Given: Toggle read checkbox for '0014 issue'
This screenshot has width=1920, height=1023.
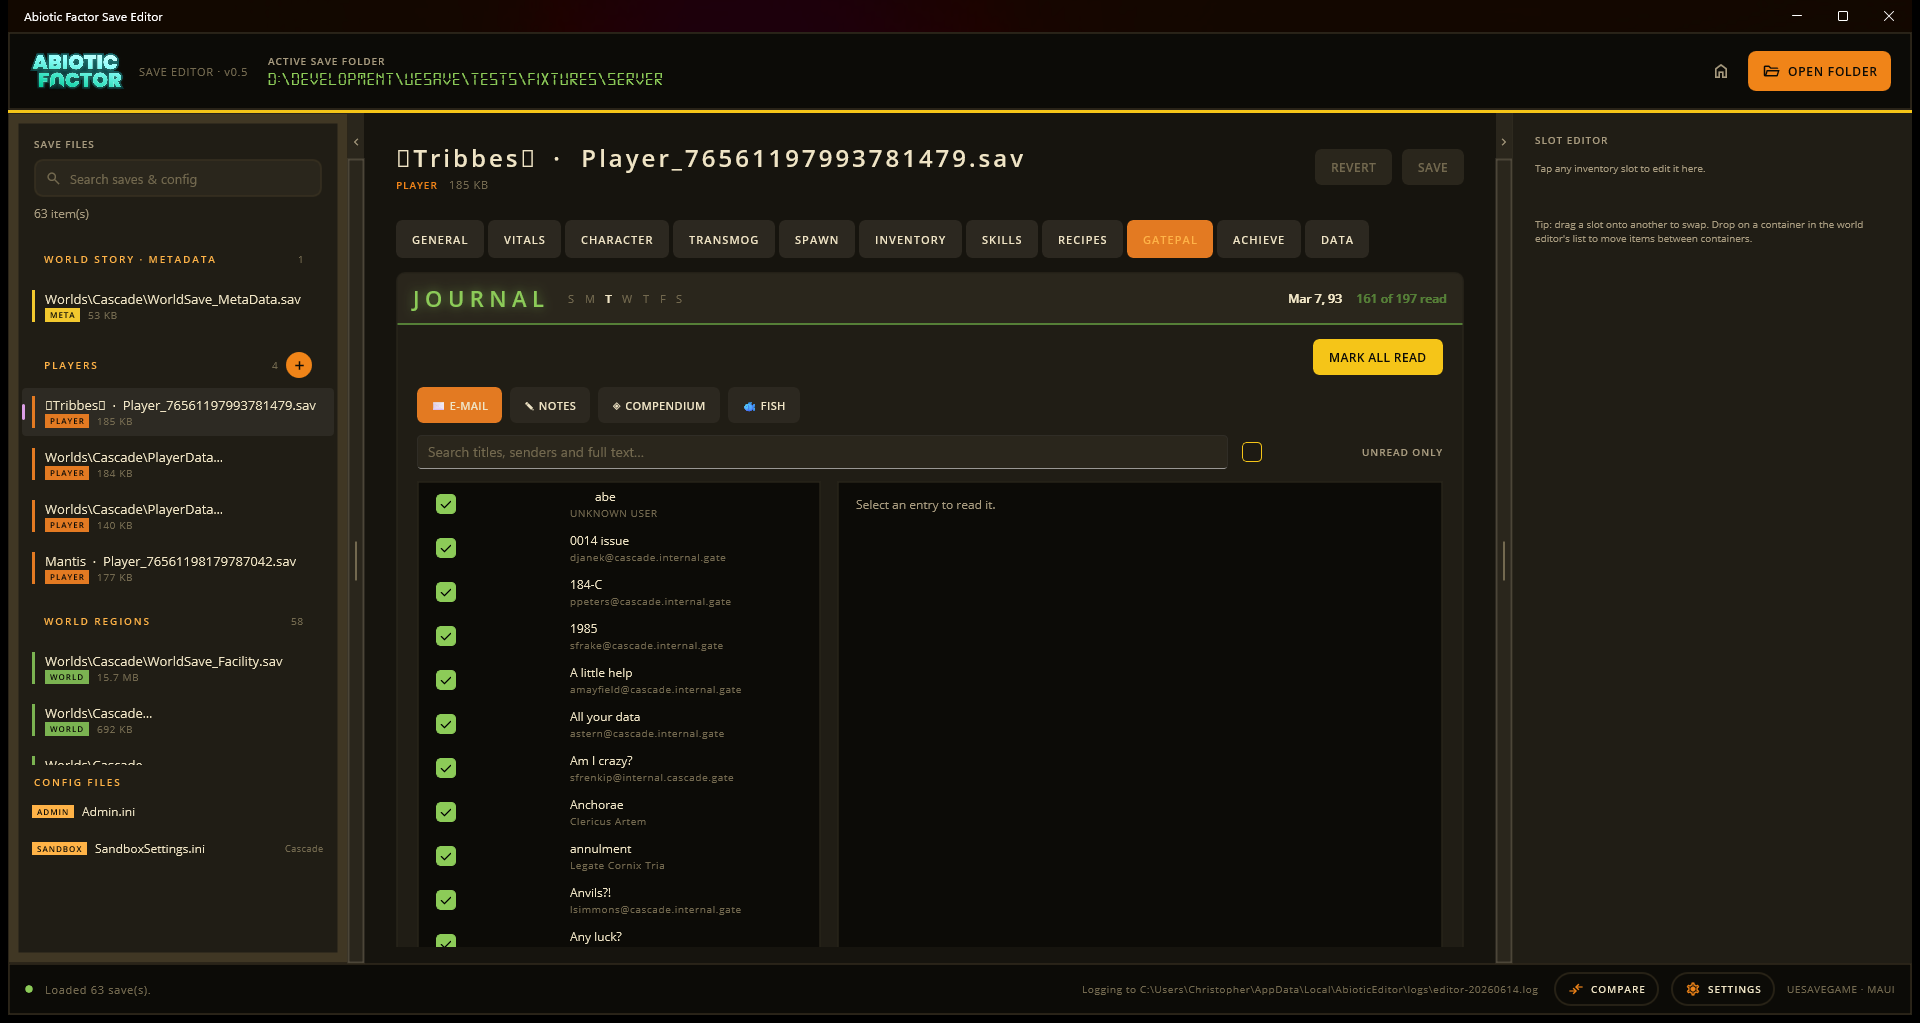Looking at the screenshot, I should point(446,548).
